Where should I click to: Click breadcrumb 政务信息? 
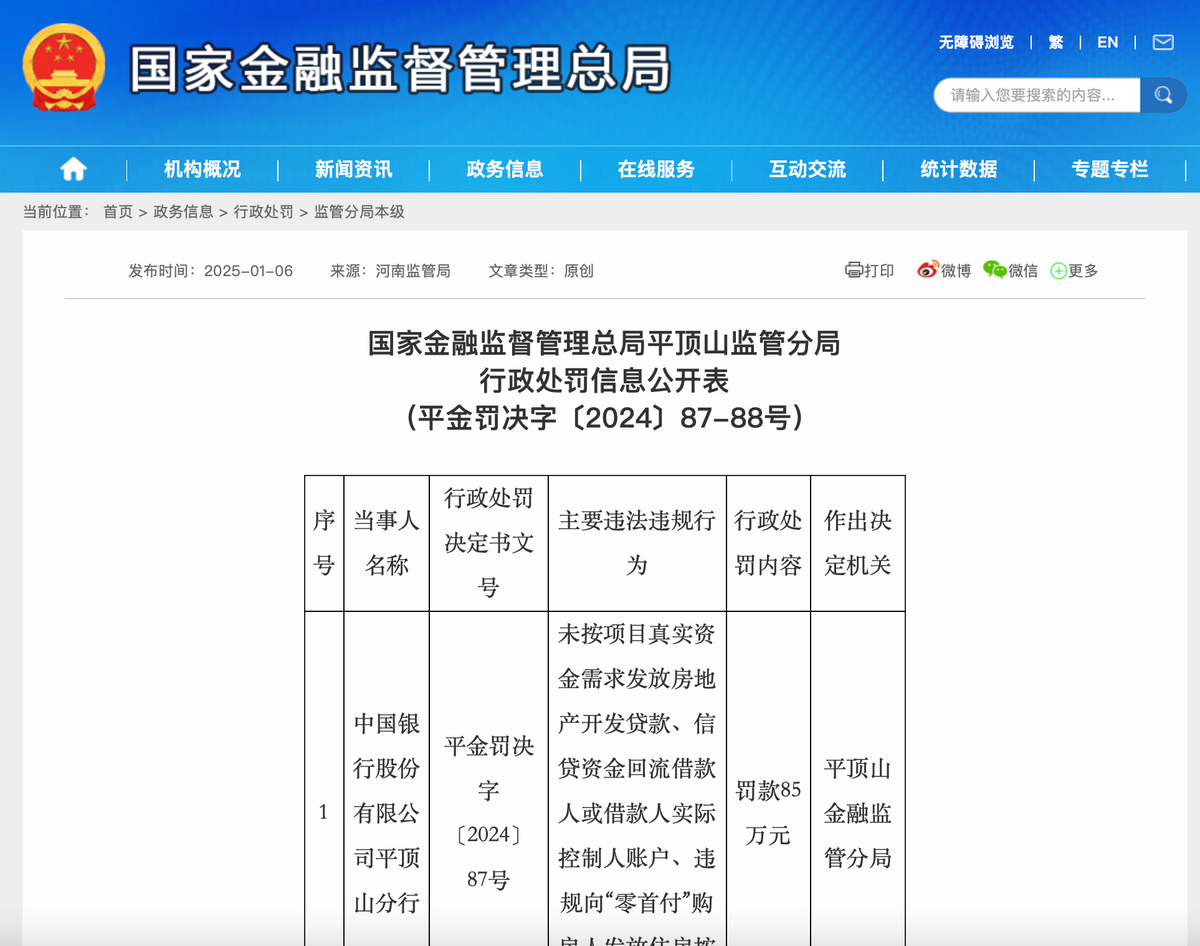183,212
